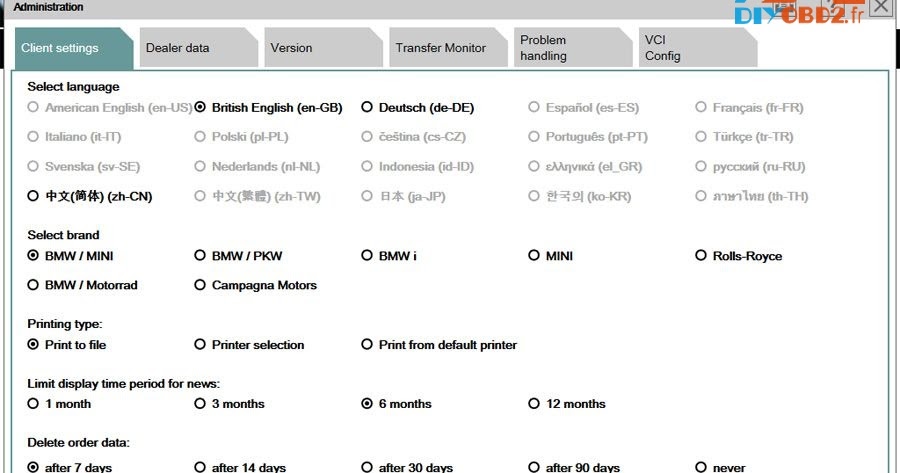The image size is (900, 473).
Task: Pick the Rolls-Royce brand
Action: [739, 255]
